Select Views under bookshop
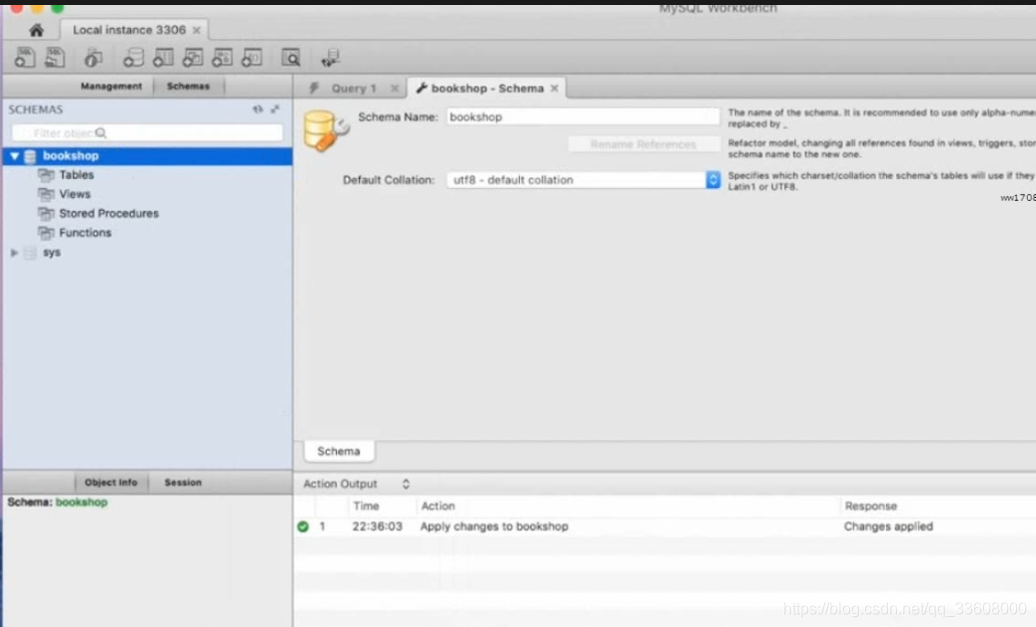 (x=75, y=194)
